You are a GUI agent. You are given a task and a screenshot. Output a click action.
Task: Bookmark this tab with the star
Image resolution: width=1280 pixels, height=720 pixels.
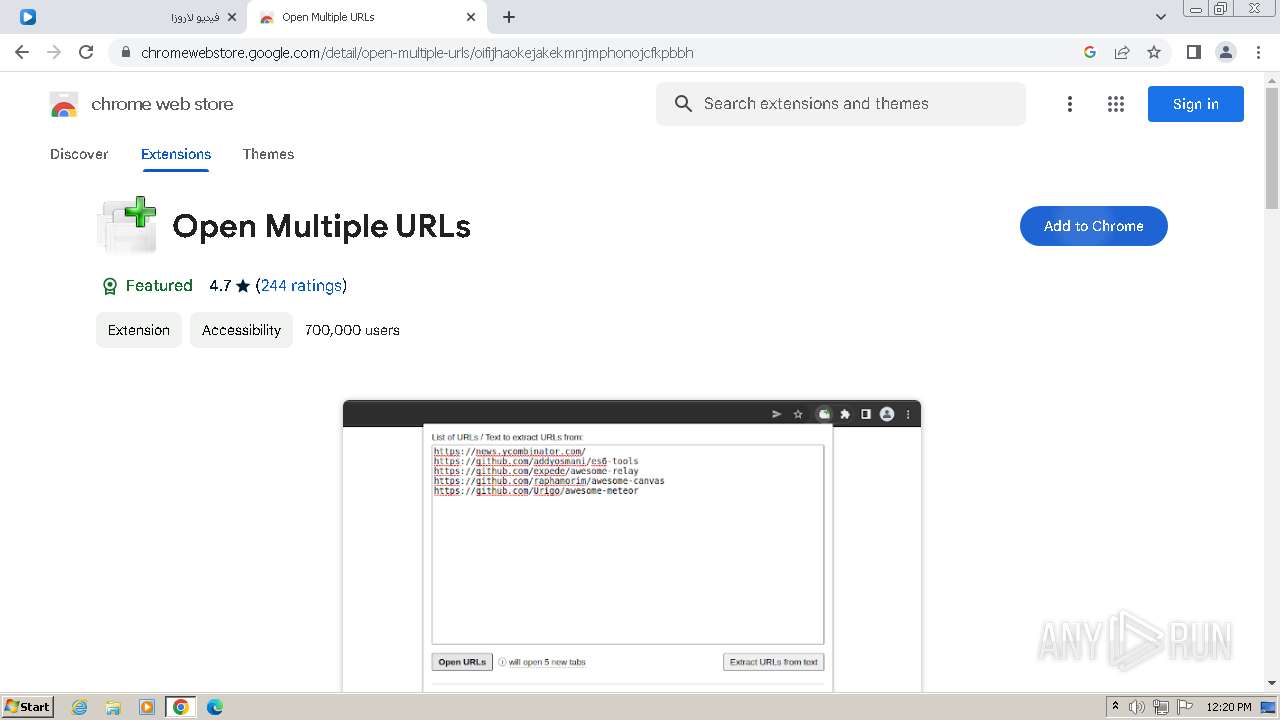tap(1154, 52)
